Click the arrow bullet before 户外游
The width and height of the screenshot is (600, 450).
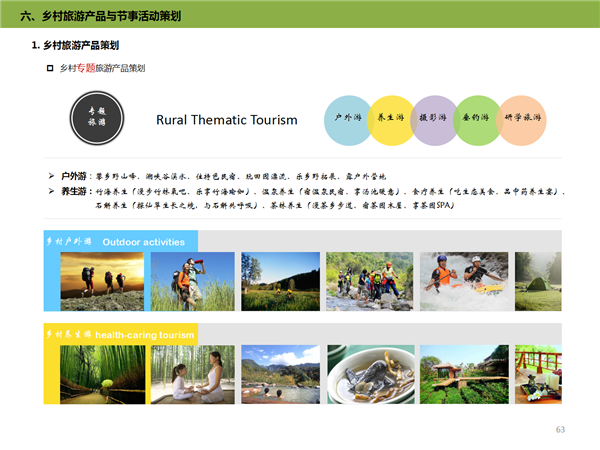[52, 176]
